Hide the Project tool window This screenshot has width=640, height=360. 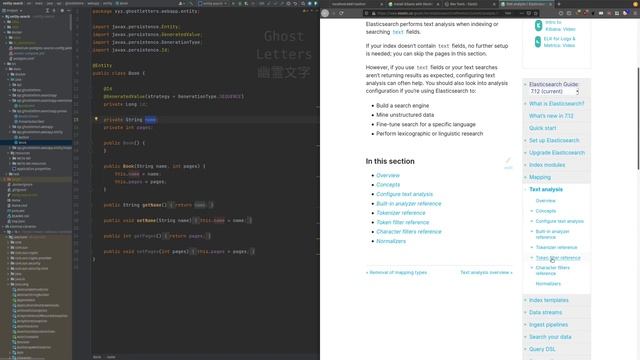[69, 10]
